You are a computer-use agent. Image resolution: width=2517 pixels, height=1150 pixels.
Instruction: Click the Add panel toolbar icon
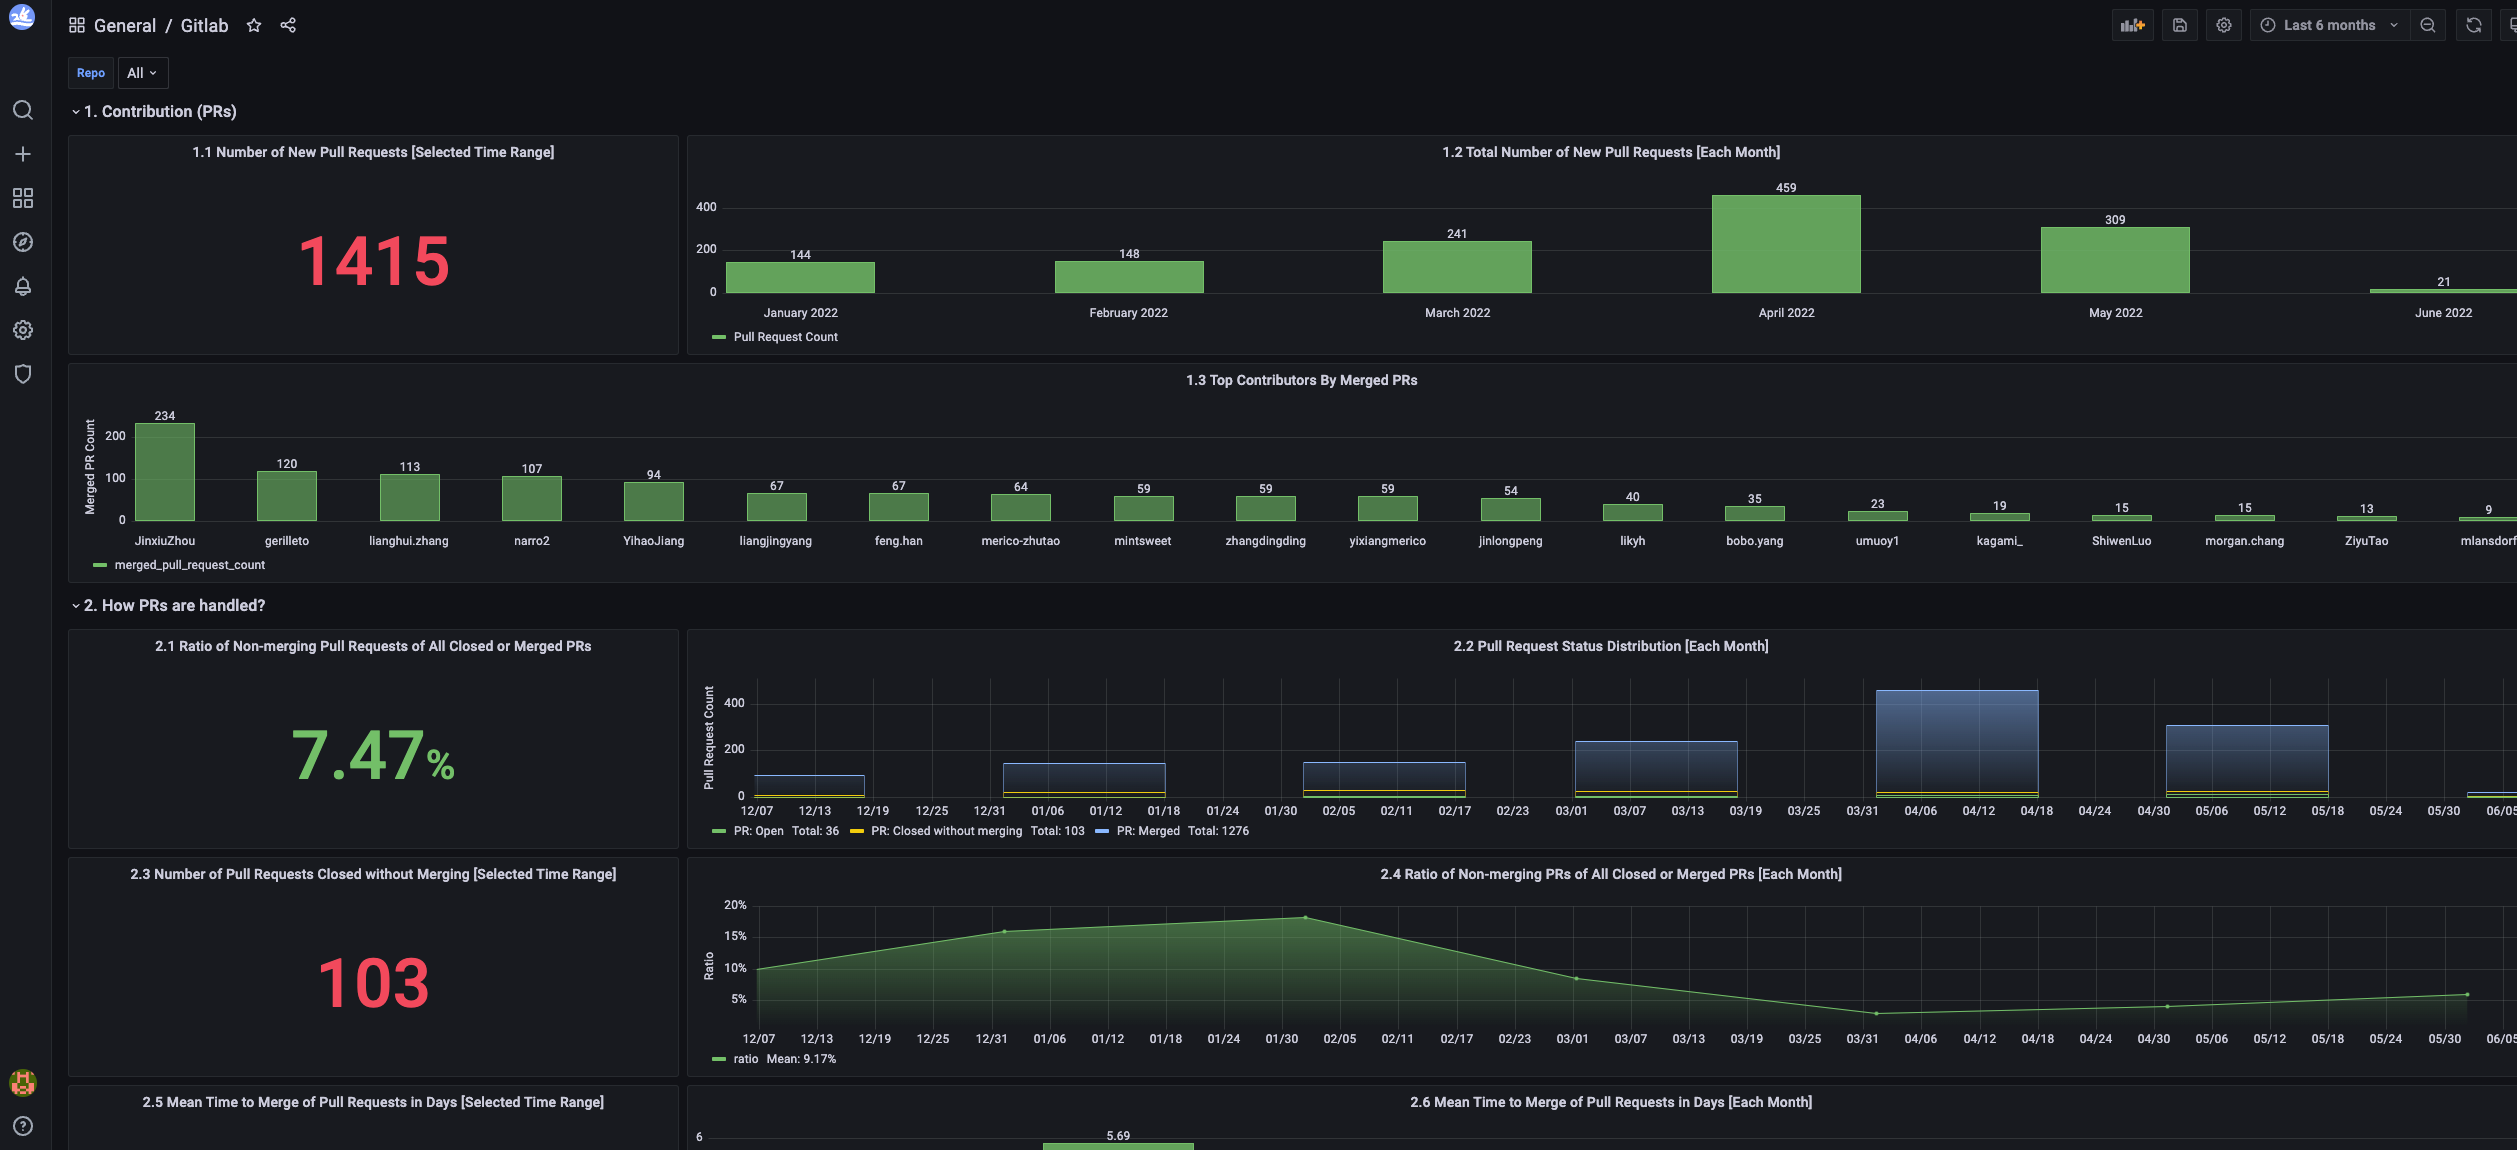coord(2132,26)
